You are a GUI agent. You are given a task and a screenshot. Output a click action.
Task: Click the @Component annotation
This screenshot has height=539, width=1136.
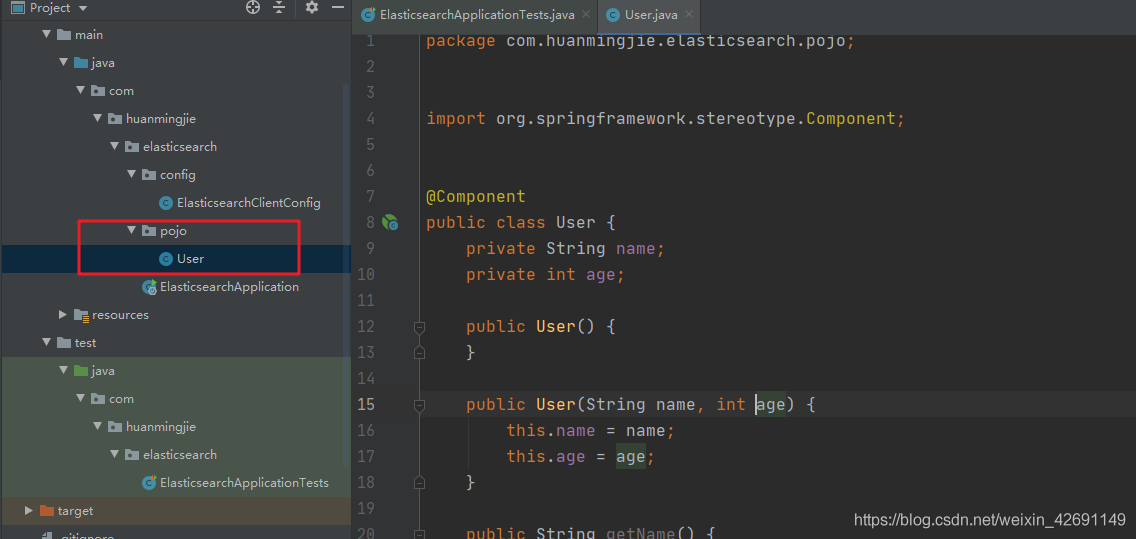475,197
